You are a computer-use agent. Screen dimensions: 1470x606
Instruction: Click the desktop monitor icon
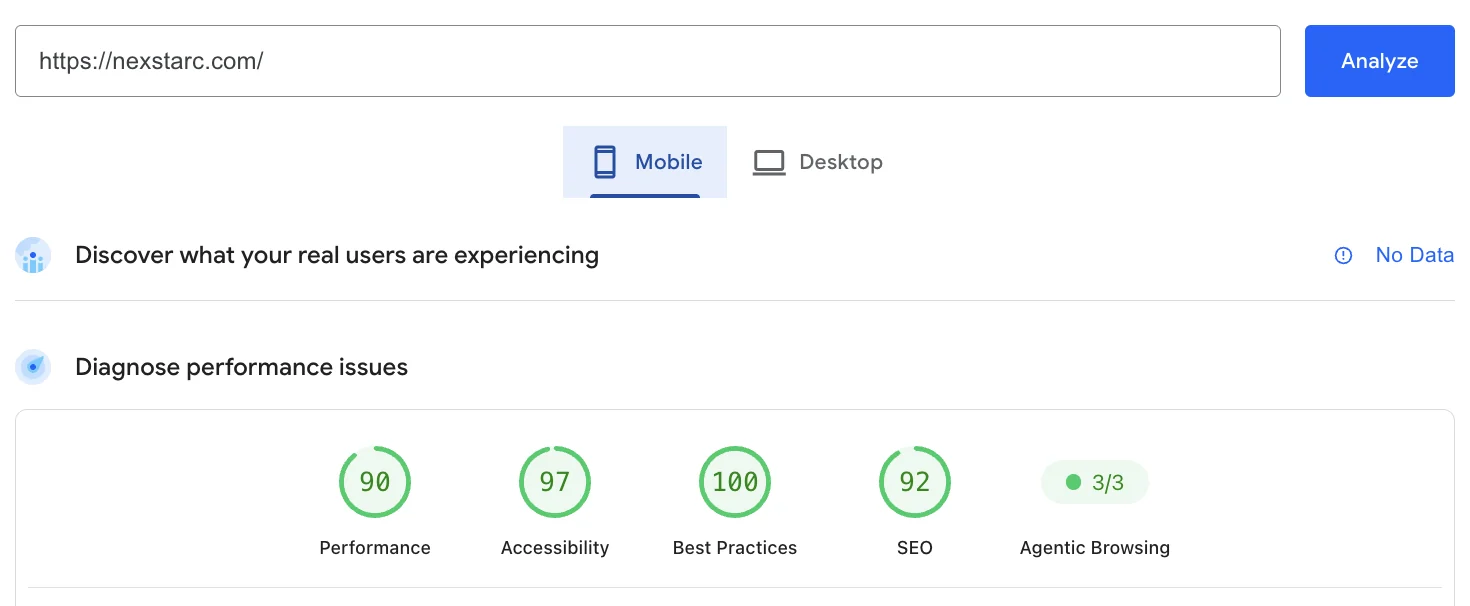[769, 162]
